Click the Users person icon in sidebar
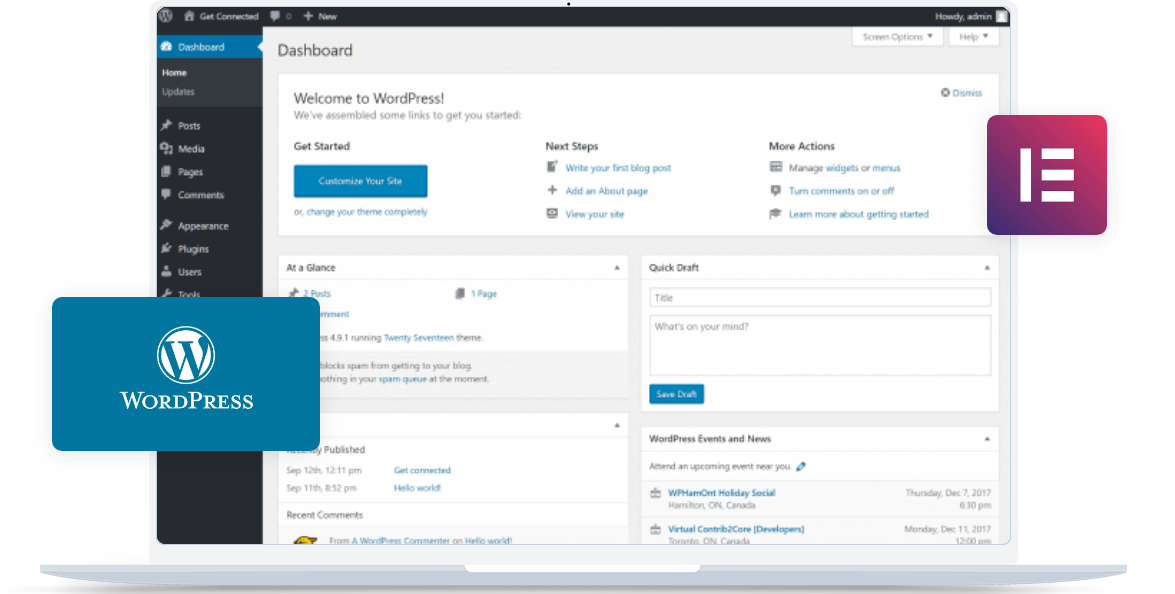 [x=166, y=271]
